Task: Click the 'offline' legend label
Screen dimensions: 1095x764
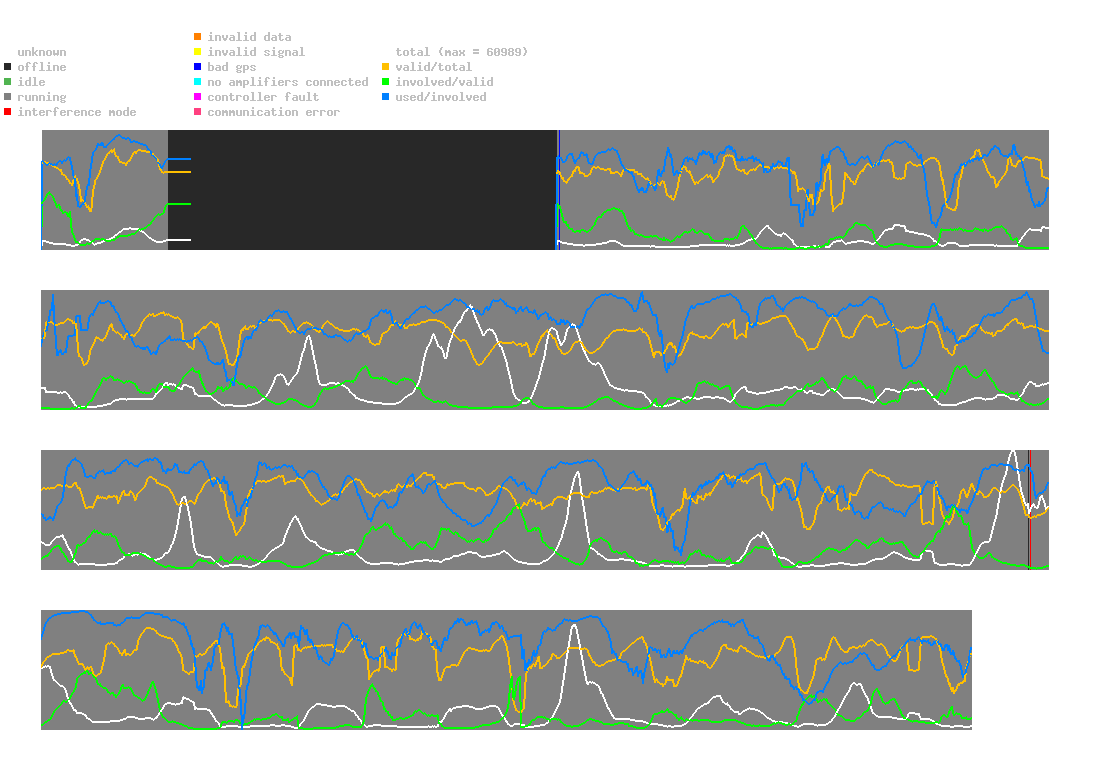Action: (x=42, y=67)
